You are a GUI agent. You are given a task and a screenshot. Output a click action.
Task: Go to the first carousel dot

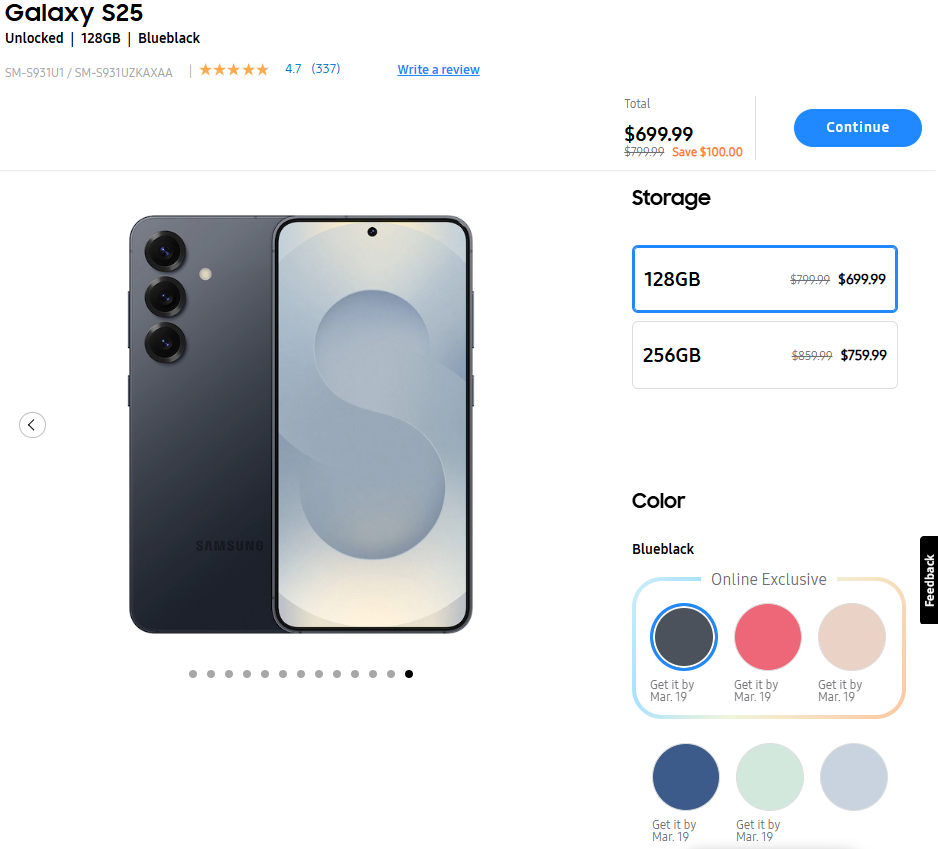tap(193, 674)
